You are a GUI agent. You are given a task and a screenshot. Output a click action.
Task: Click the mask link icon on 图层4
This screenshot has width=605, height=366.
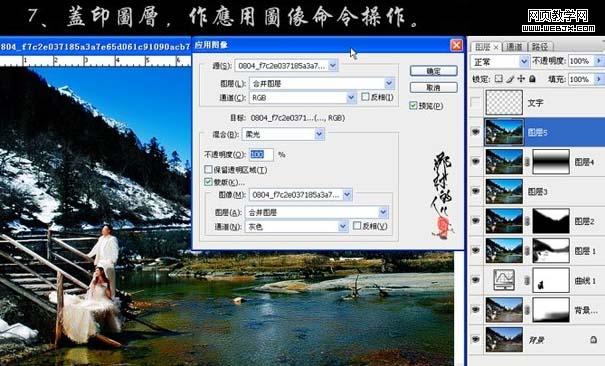527,162
